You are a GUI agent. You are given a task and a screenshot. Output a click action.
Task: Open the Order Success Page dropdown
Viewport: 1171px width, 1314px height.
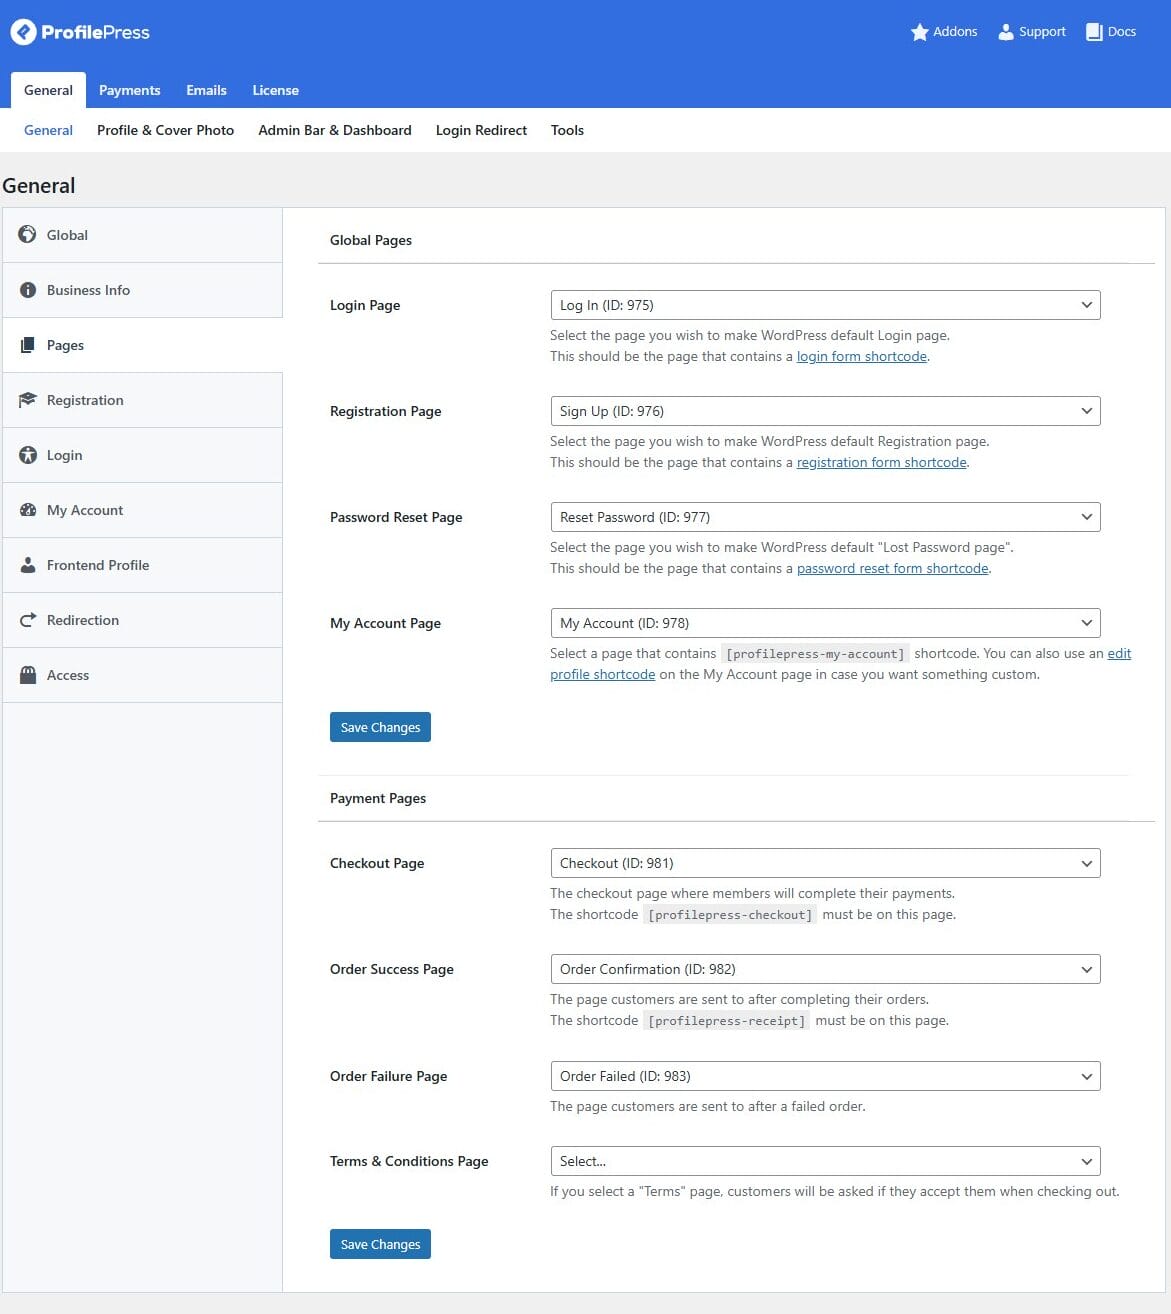point(825,969)
